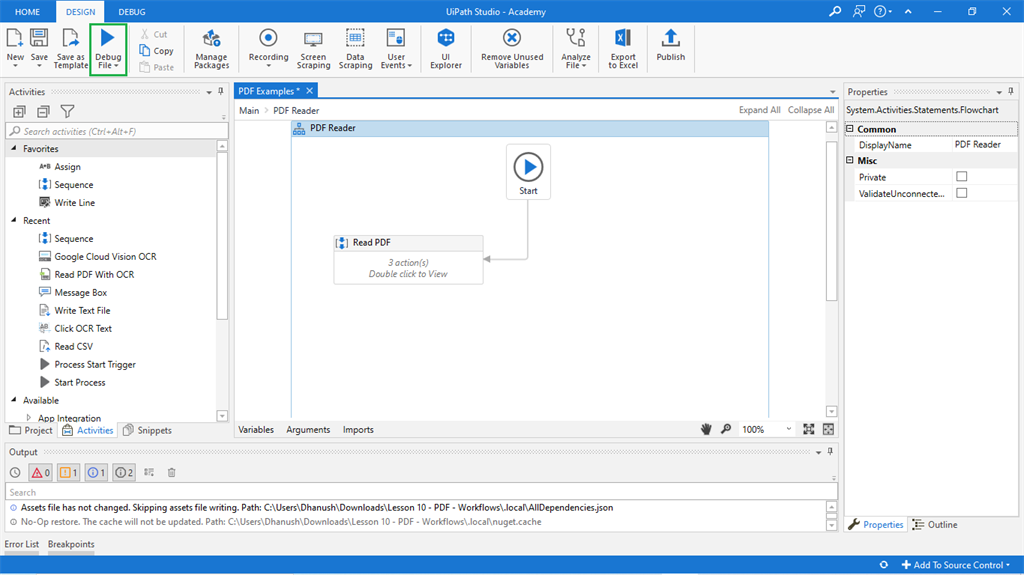Collapse the Available group
The height and width of the screenshot is (575, 1024).
[x=14, y=400]
